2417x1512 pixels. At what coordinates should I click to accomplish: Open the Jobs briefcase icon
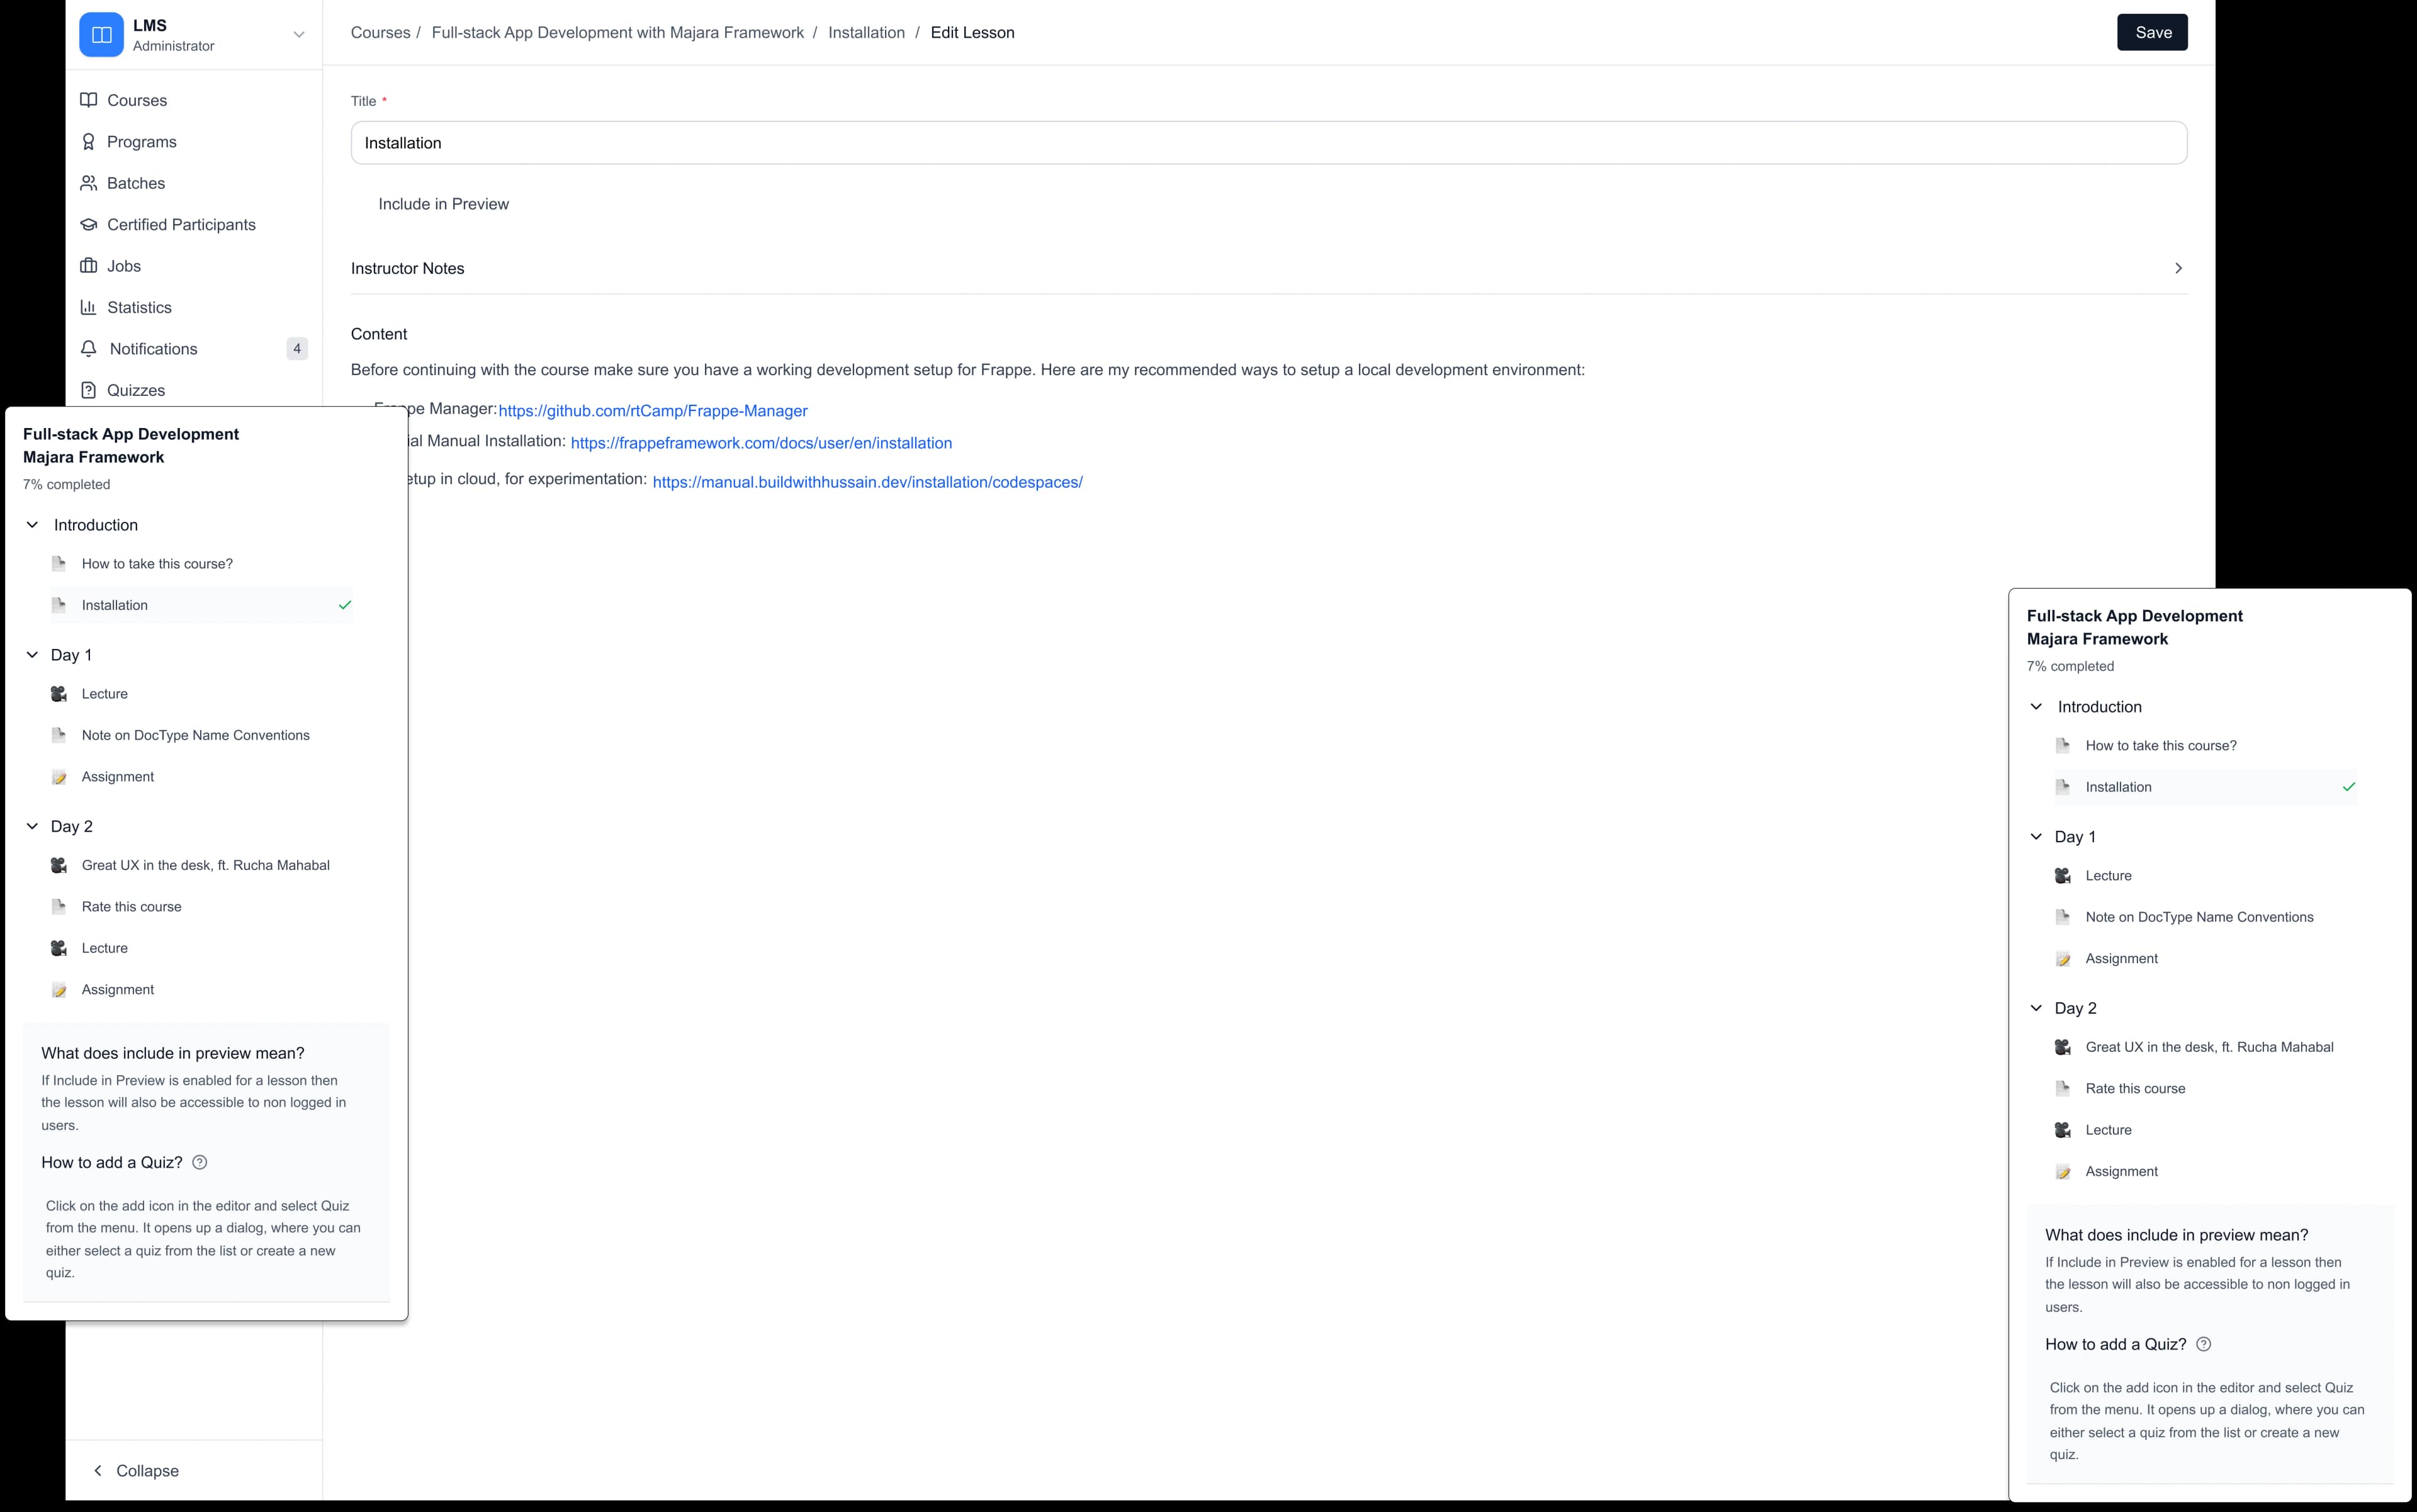pos(89,265)
